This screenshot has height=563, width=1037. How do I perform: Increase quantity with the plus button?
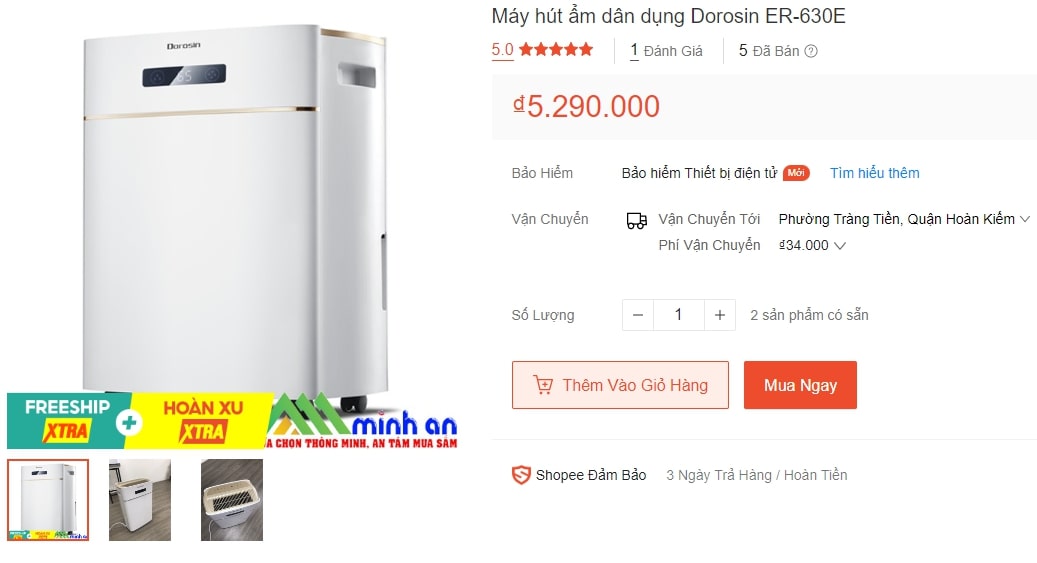point(720,315)
